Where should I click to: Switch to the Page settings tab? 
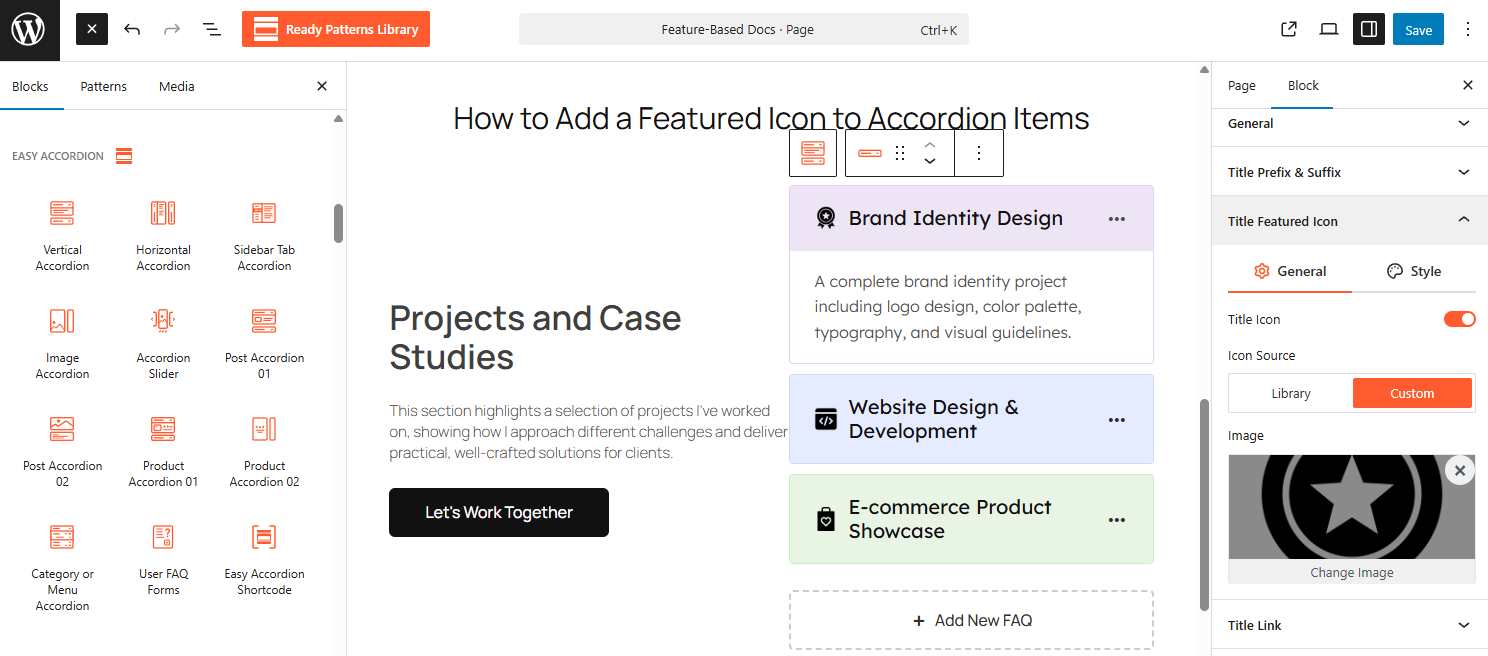(1242, 86)
